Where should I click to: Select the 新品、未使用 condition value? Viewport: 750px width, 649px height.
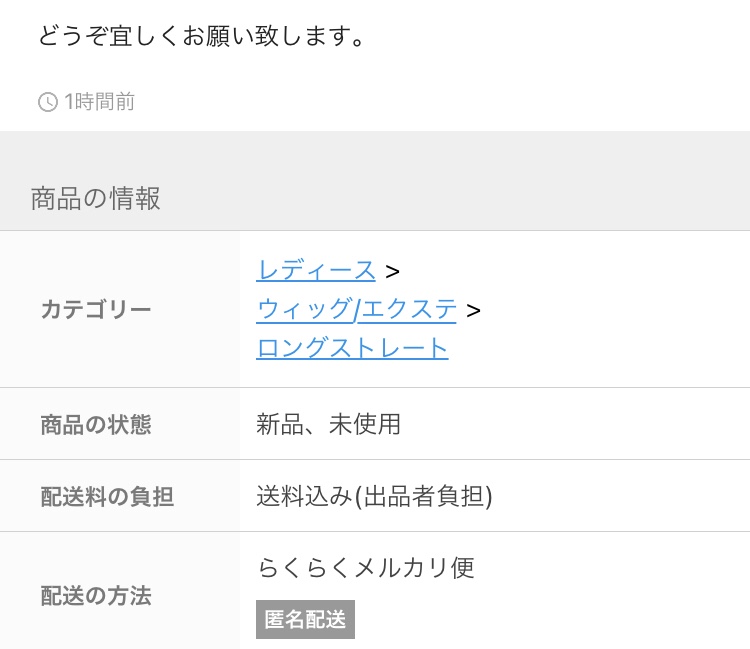[x=328, y=424]
